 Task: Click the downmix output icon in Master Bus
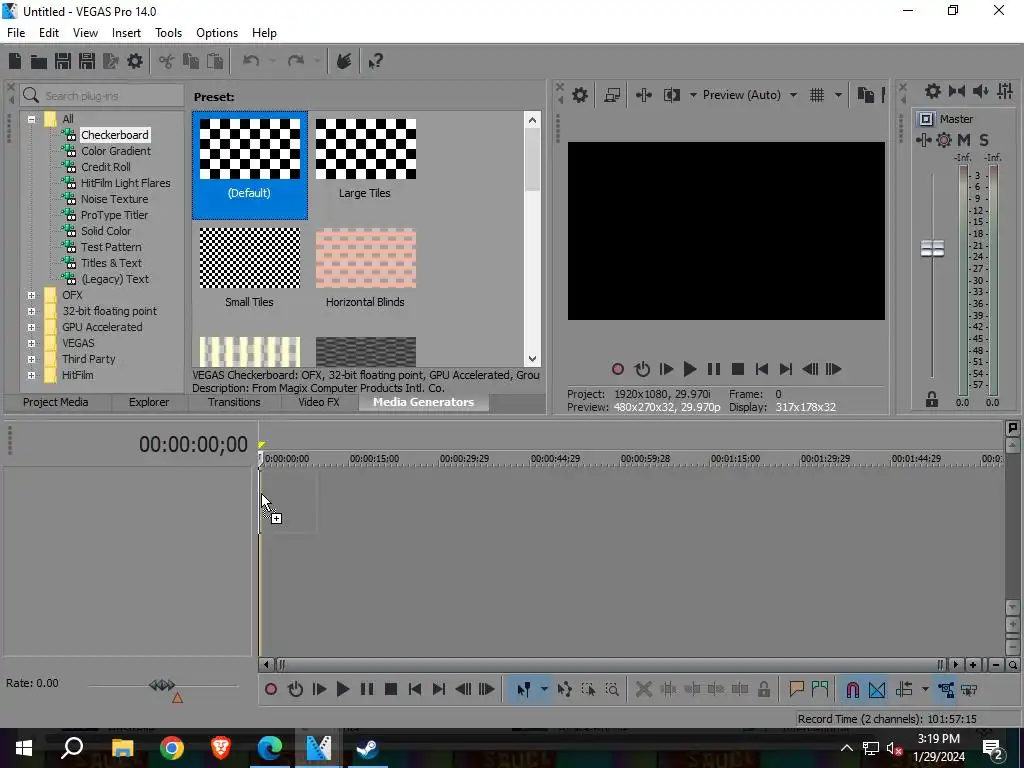(x=957, y=91)
